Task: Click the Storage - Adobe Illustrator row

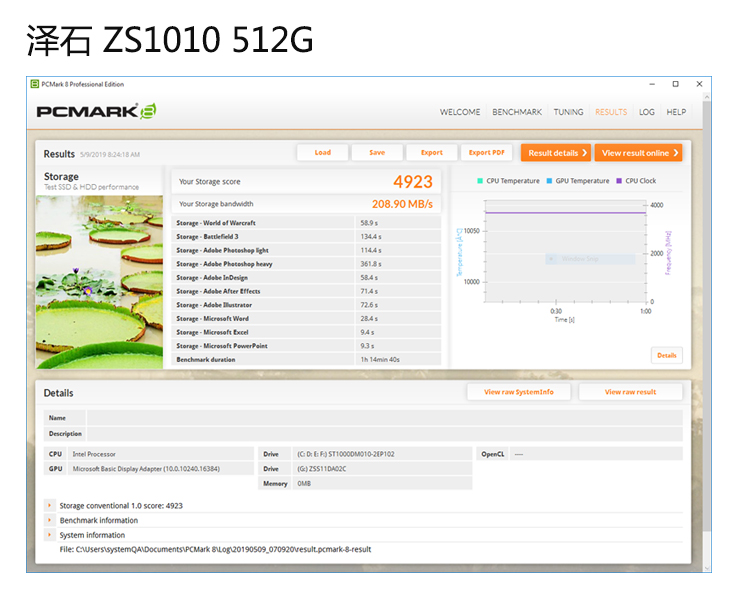Action: [306, 305]
